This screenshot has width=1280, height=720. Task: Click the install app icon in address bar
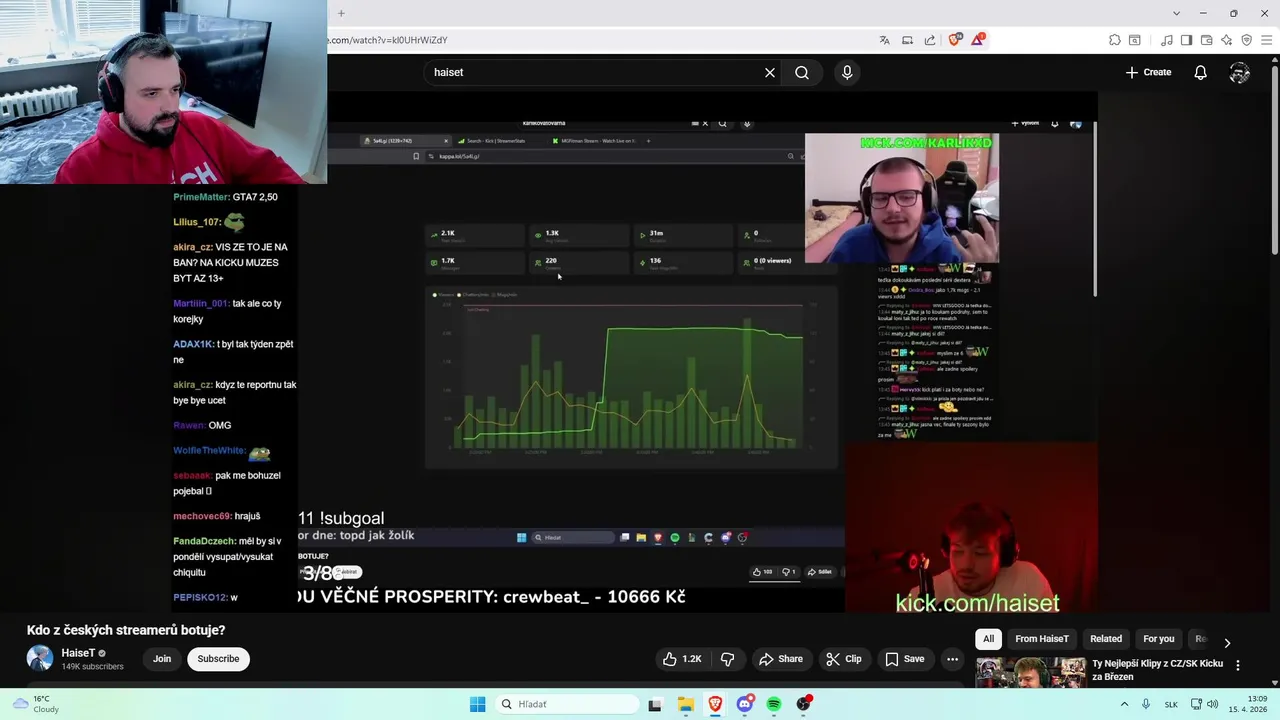pyautogui.click(x=907, y=40)
